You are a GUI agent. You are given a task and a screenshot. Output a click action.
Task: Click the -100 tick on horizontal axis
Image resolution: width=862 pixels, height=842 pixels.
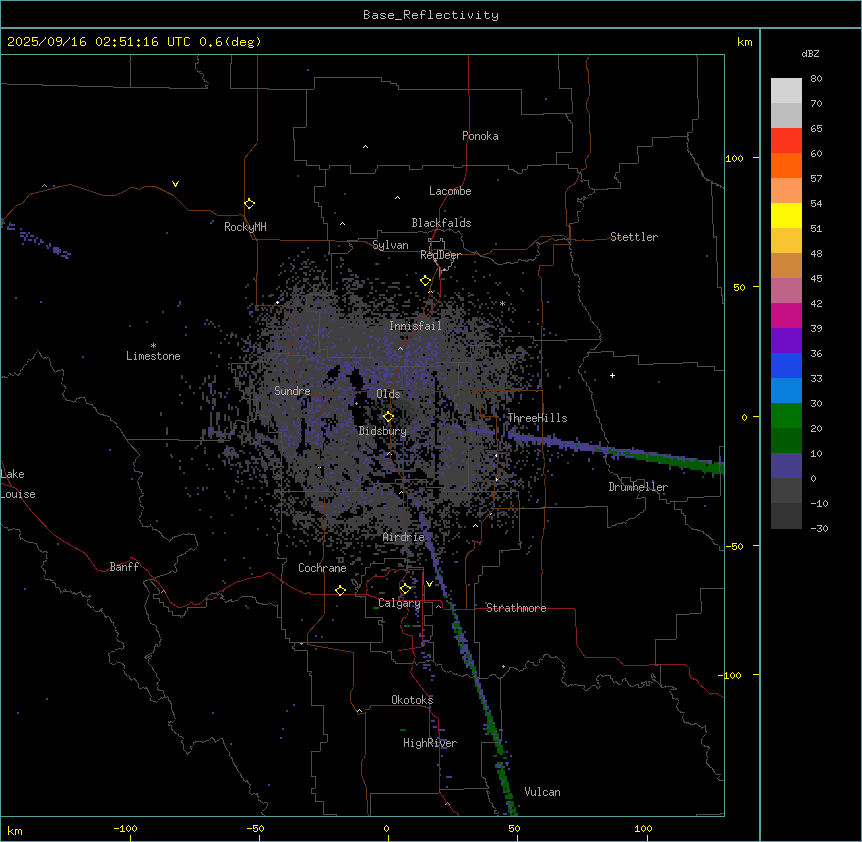coord(126,828)
